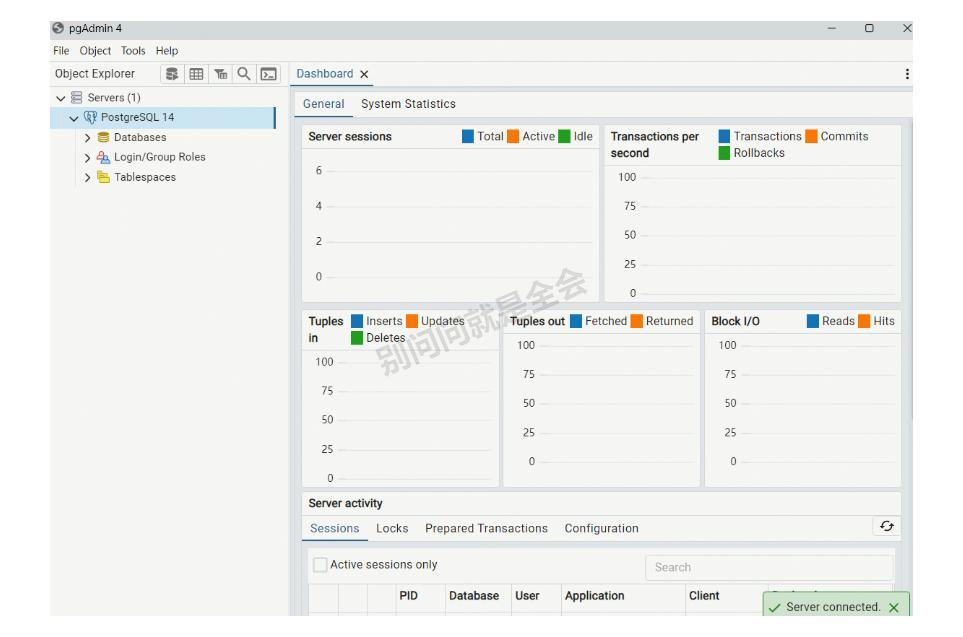Click the View Data table icon
This screenshot has height=637, width=963.
pyautogui.click(x=196, y=74)
